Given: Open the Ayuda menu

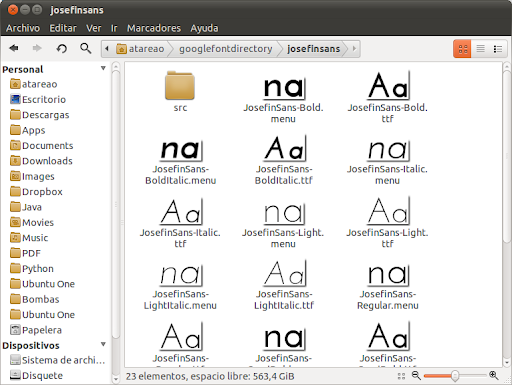Looking at the screenshot, I should pos(204,28).
